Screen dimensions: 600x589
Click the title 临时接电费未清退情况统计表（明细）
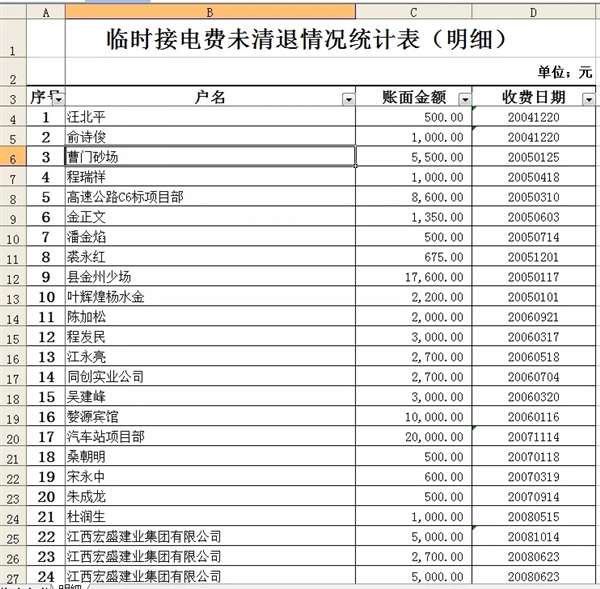click(307, 39)
